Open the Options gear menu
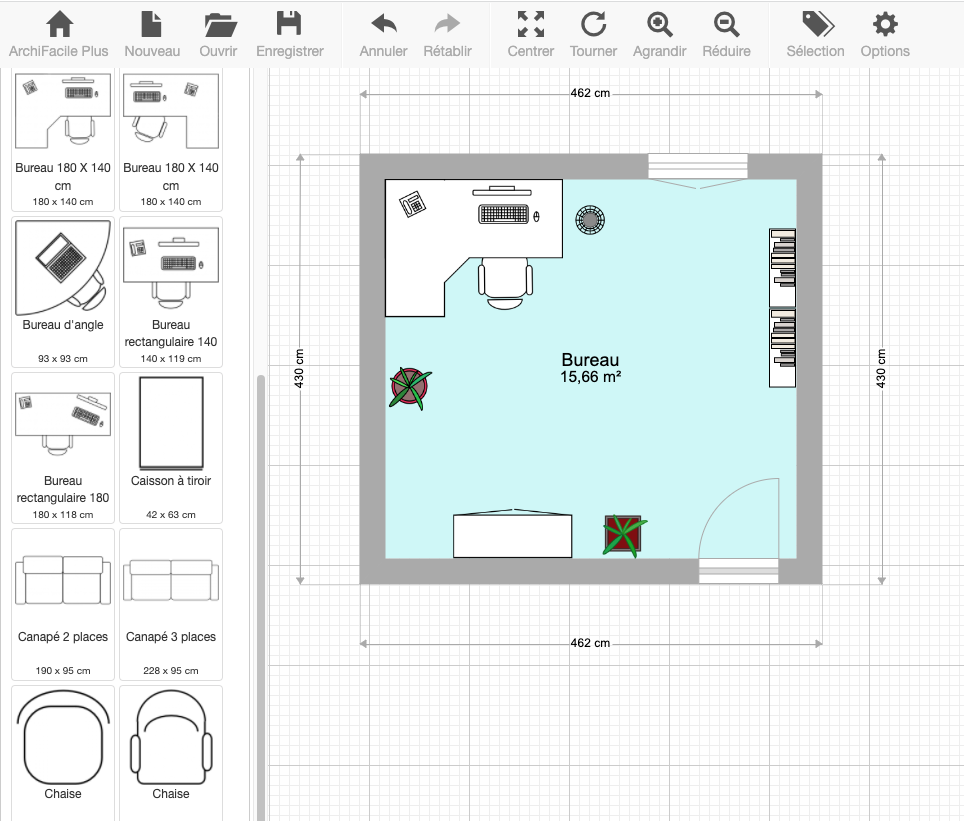Image resolution: width=964 pixels, height=821 pixels. (x=885, y=25)
